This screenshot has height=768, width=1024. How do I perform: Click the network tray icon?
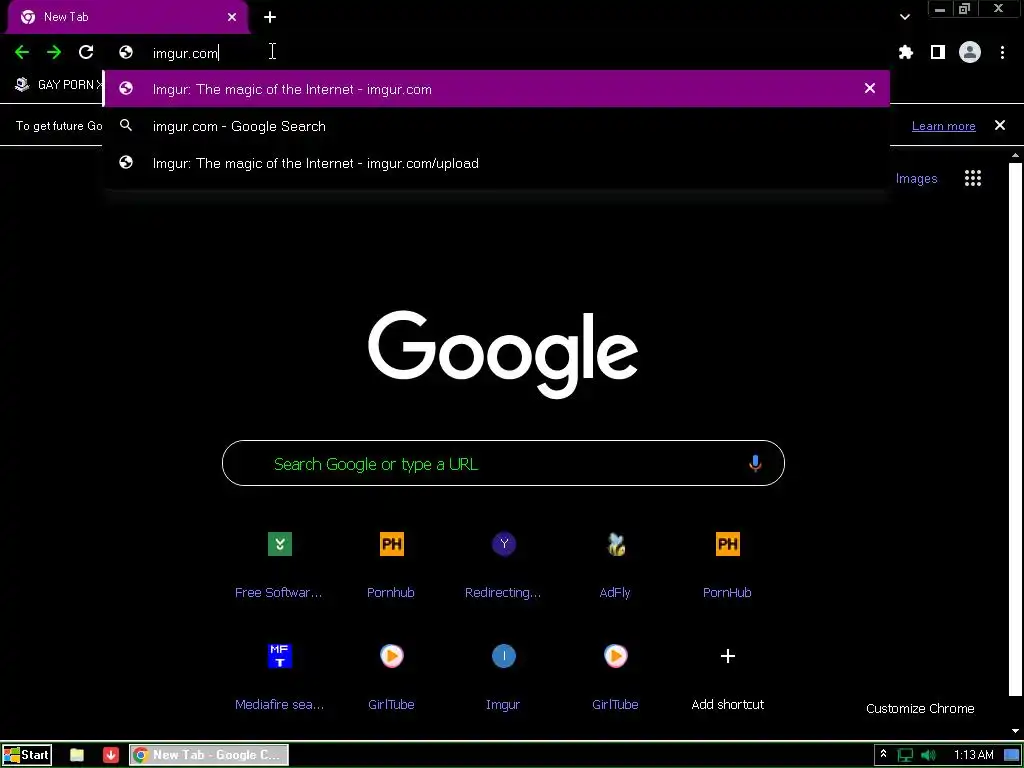click(x=905, y=755)
